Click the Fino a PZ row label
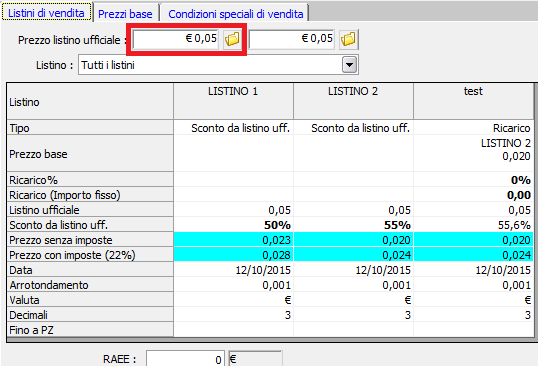This screenshot has width=538, height=366. pos(90,330)
